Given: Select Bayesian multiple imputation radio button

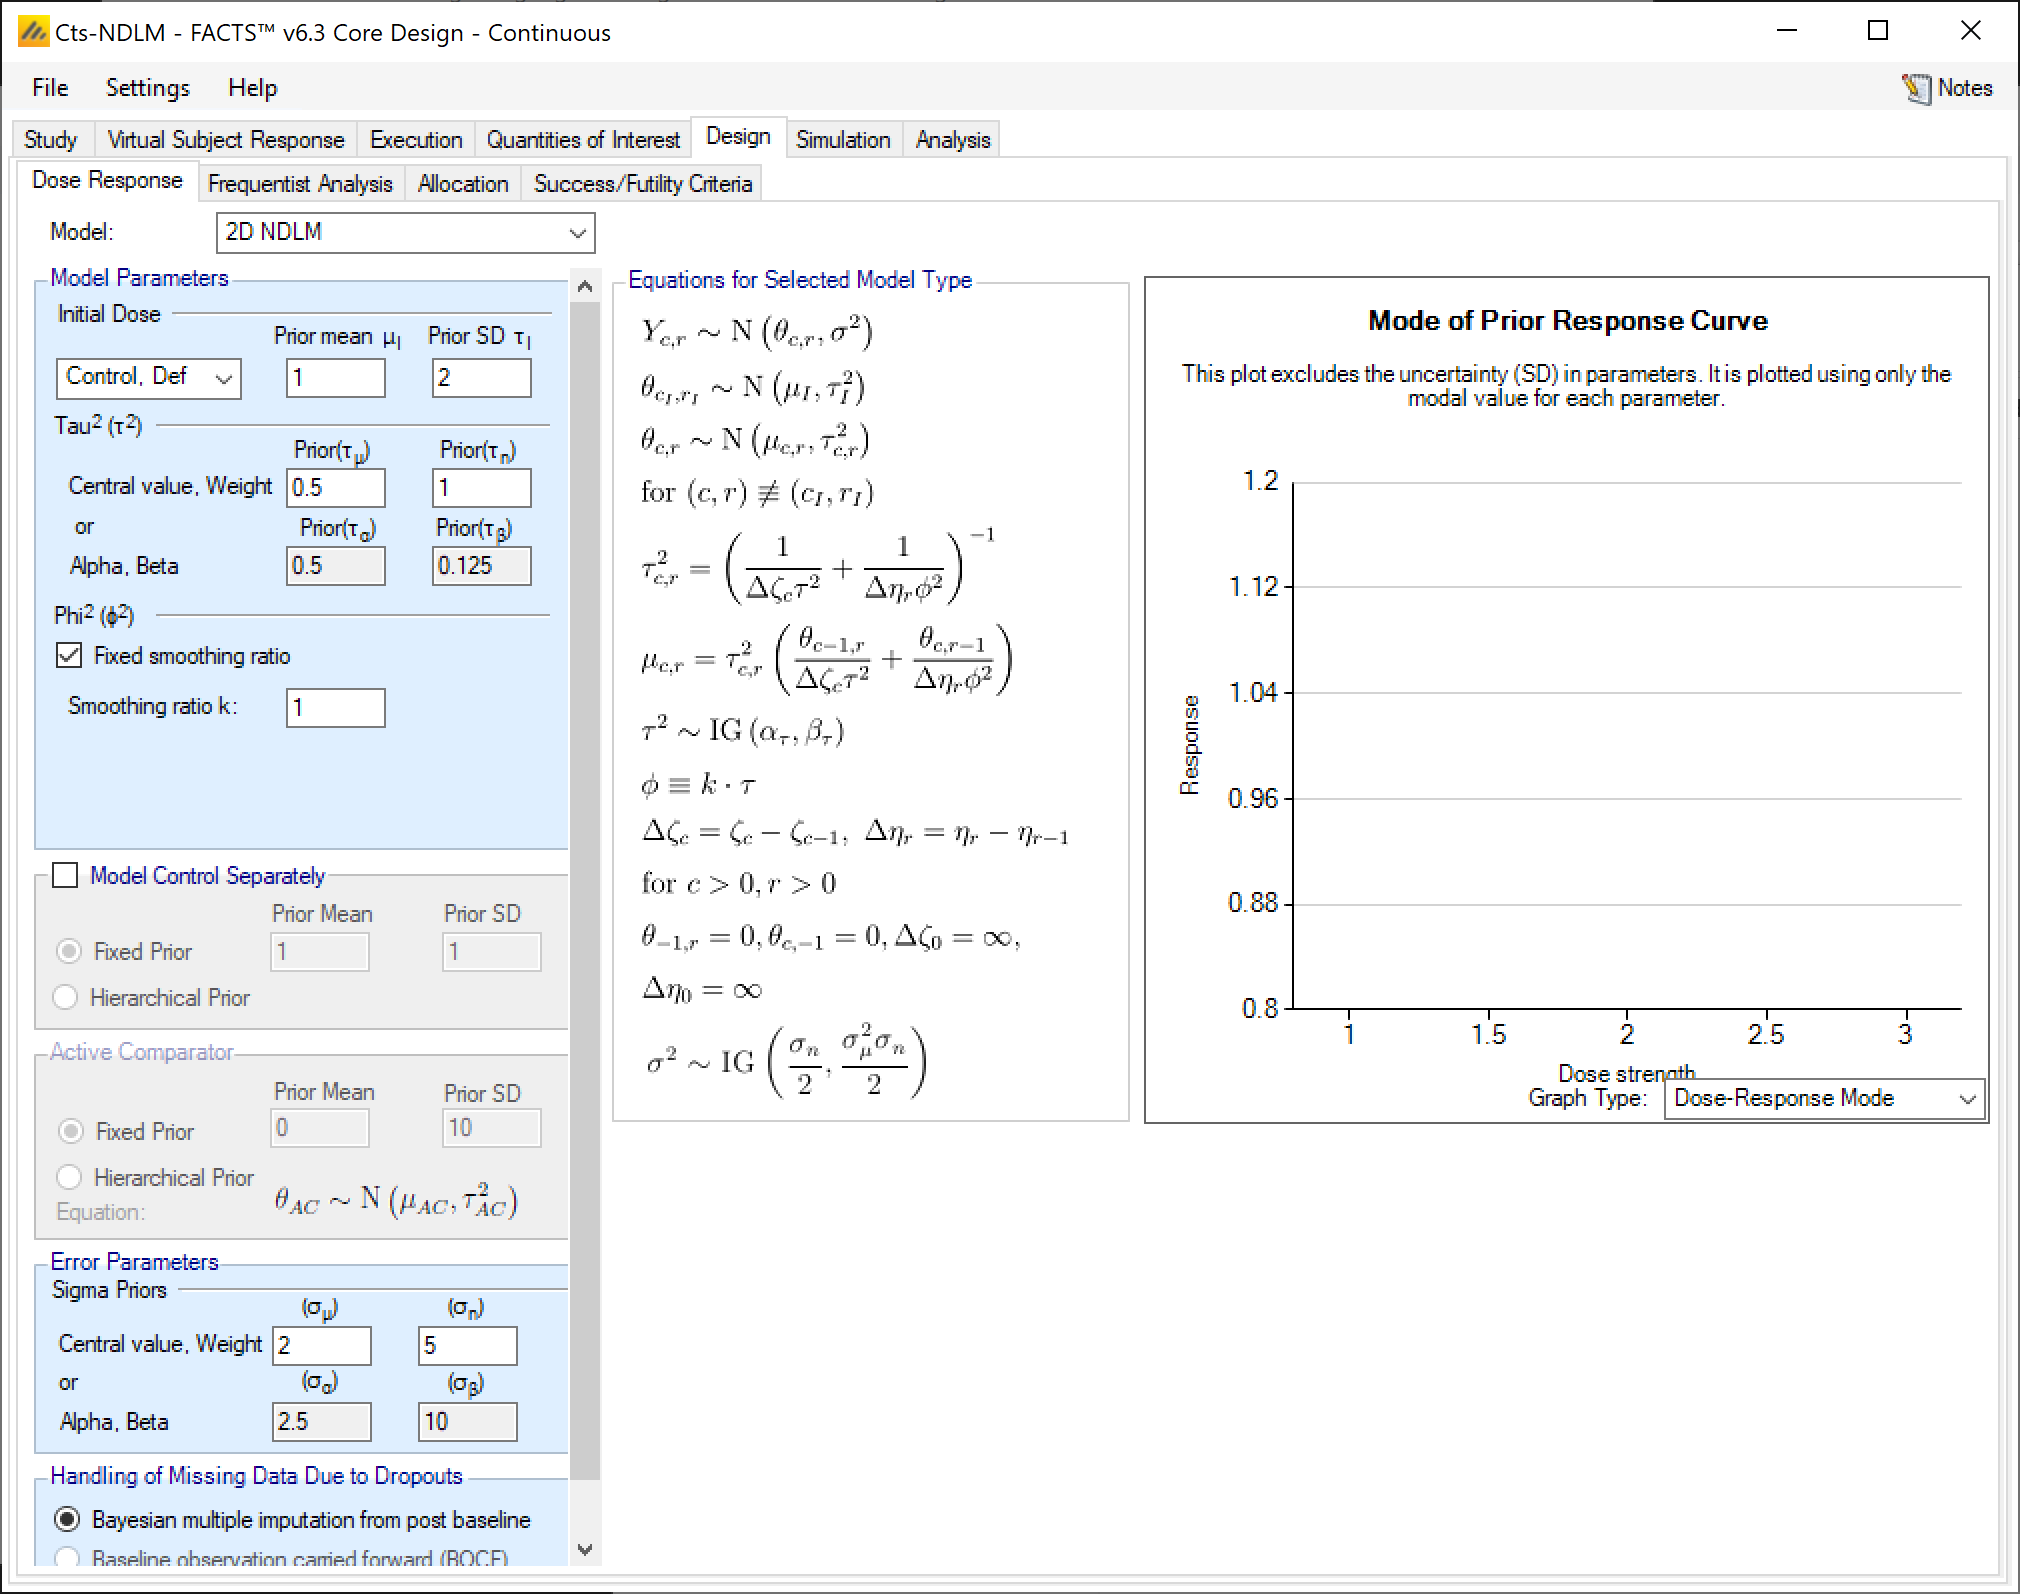Looking at the screenshot, I should coord(67,1520).
